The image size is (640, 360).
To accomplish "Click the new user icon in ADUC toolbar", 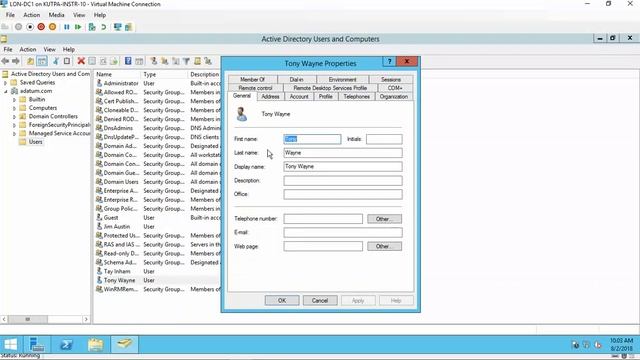I will click(153, 61).
